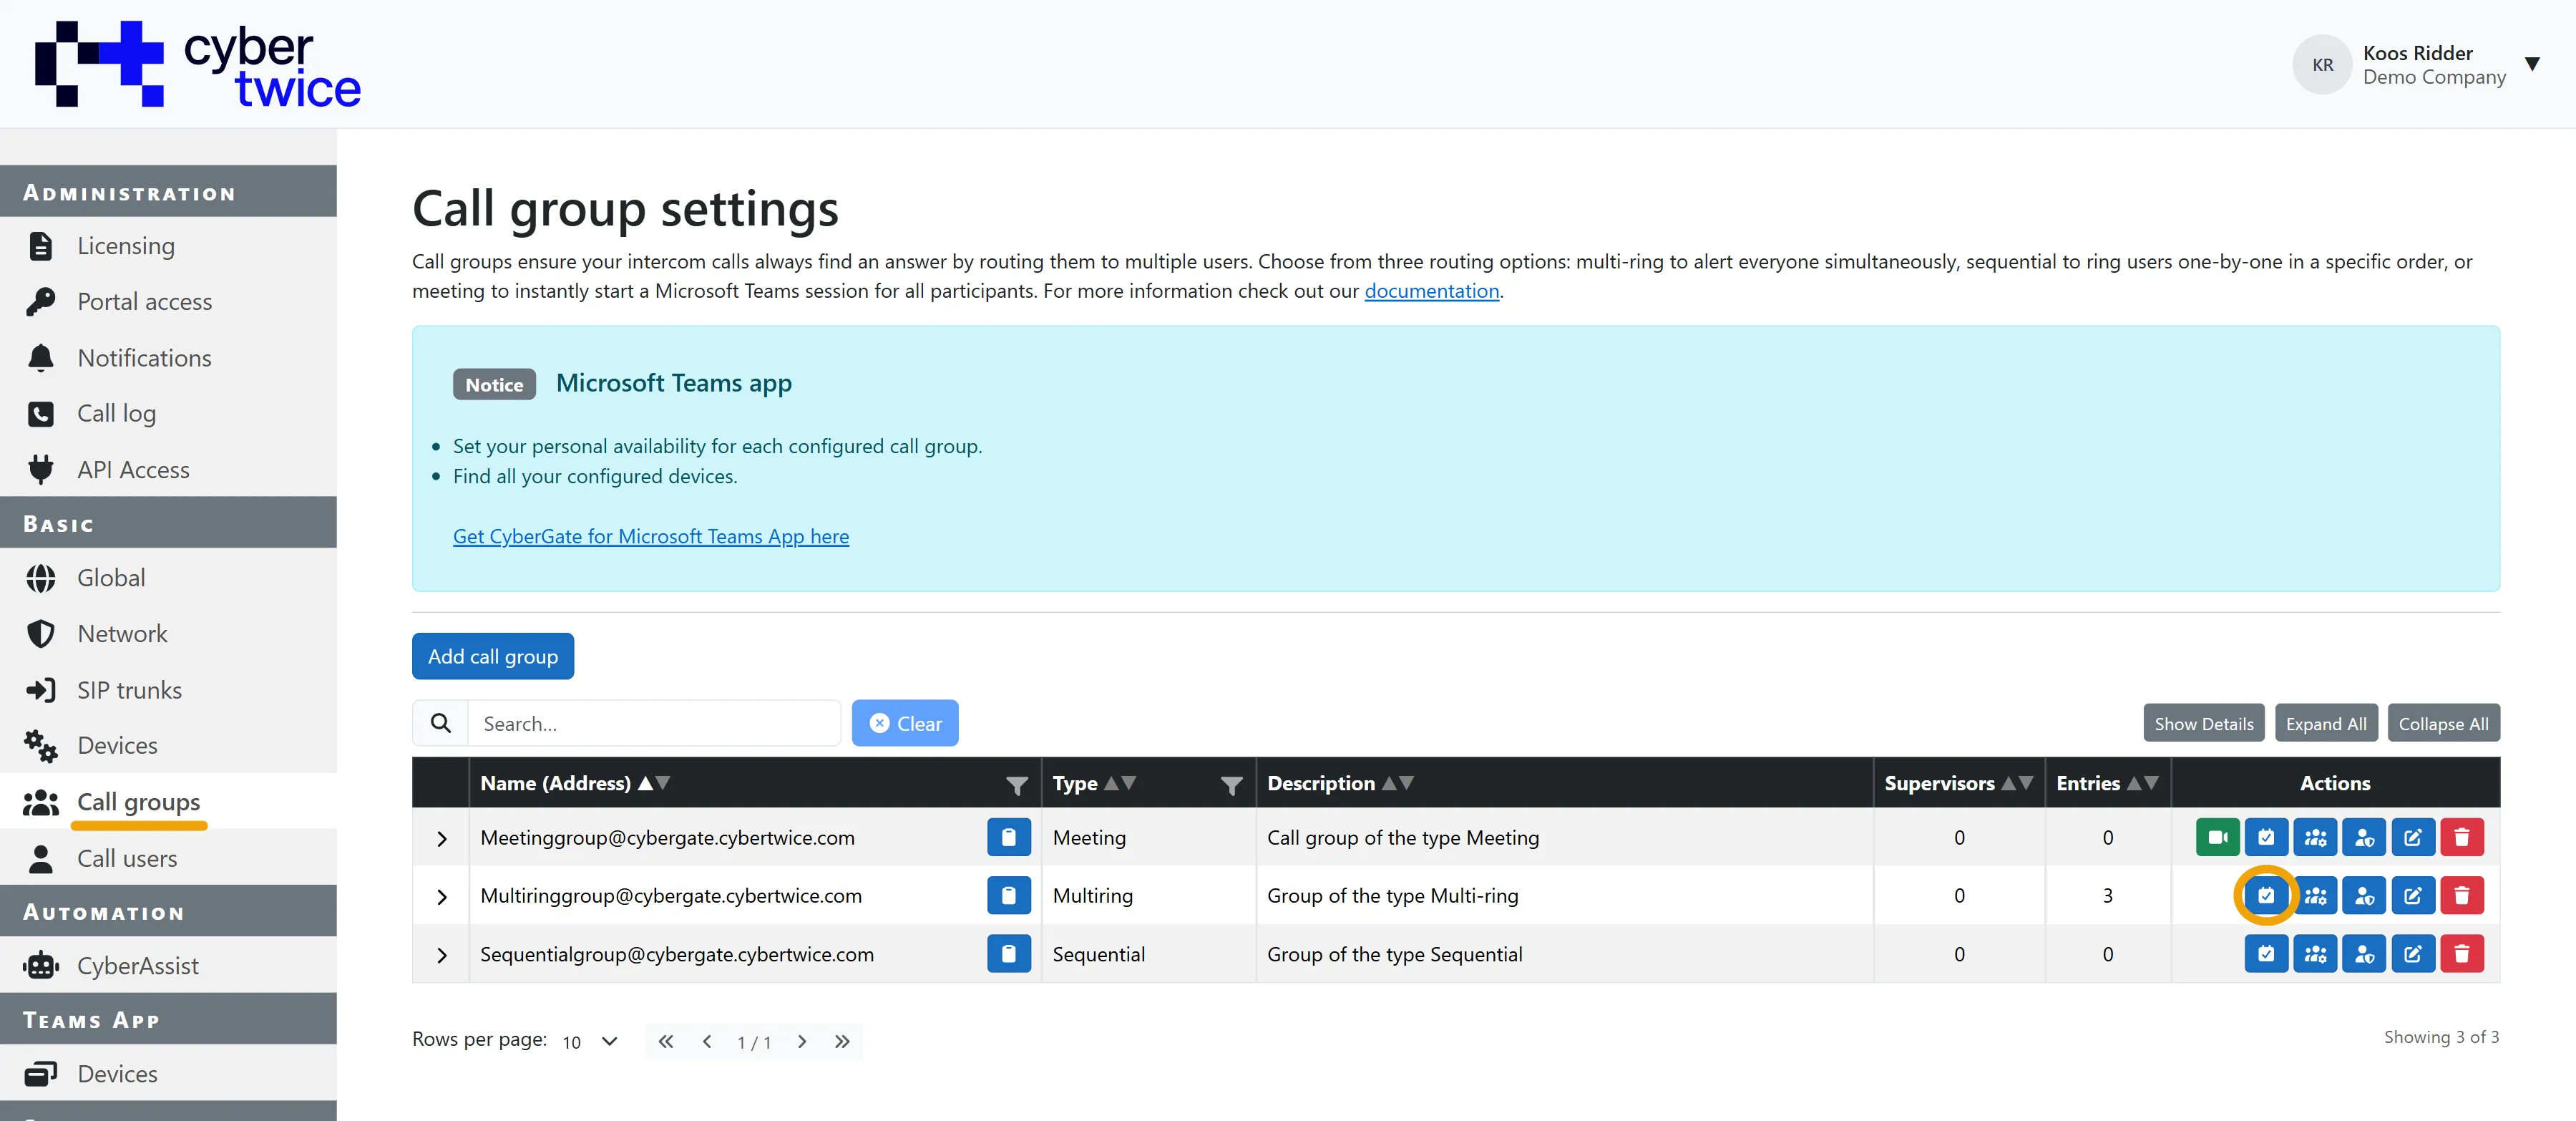Open supervisors shield icon for Multiringgroup row
The image size is (2576, 1121).
[2364, 895]
